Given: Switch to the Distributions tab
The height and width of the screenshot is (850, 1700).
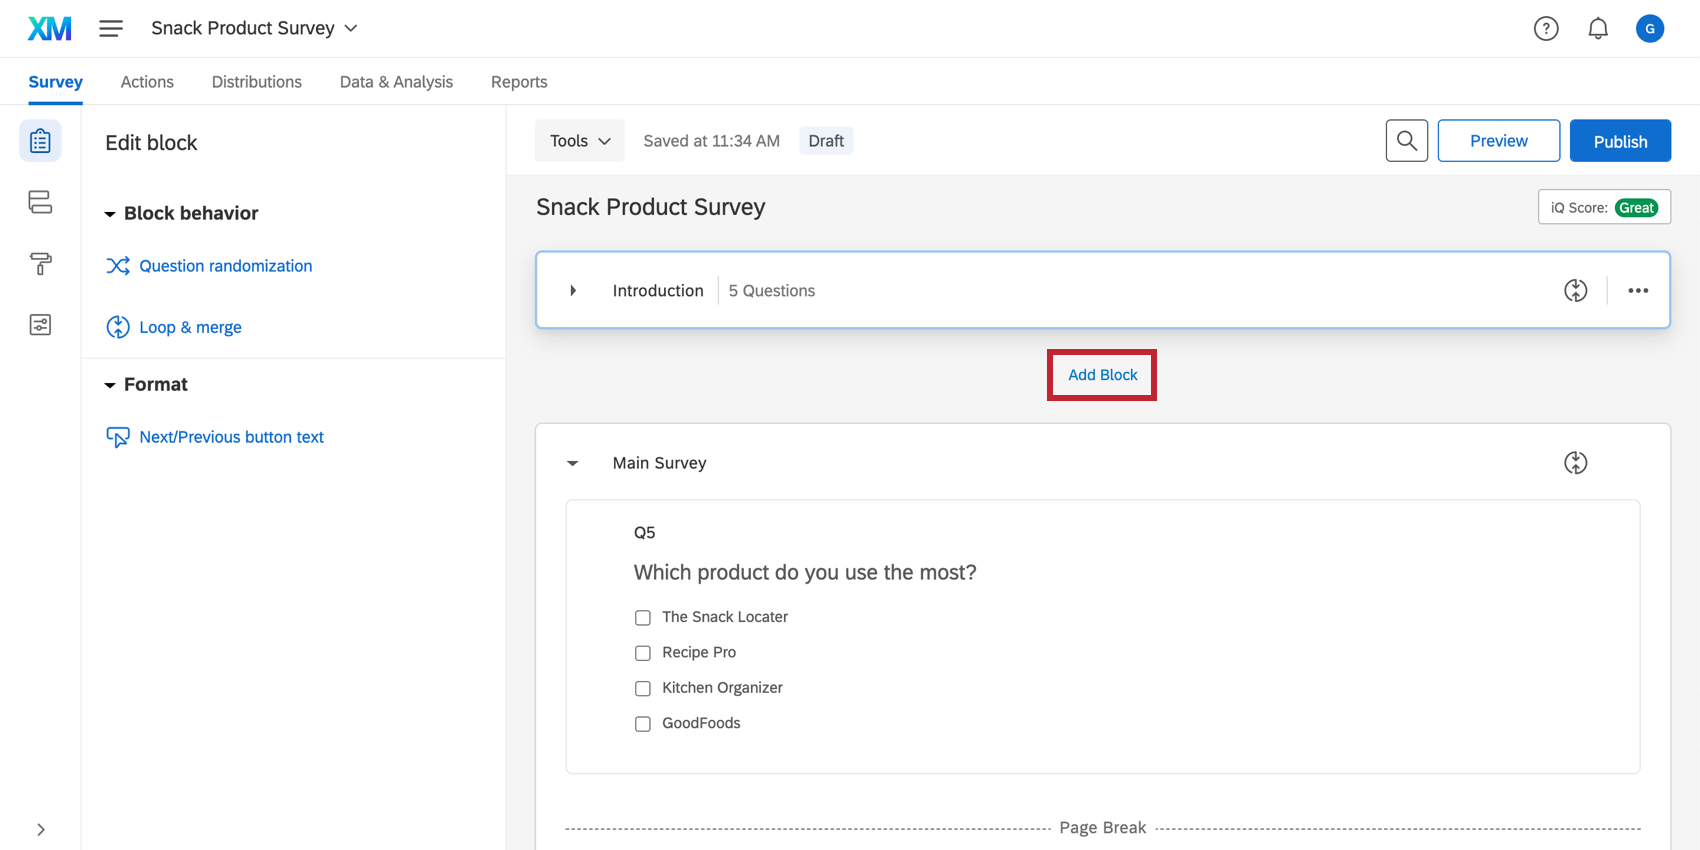Looking at the screenshot, I should click(x=256, y=82).
